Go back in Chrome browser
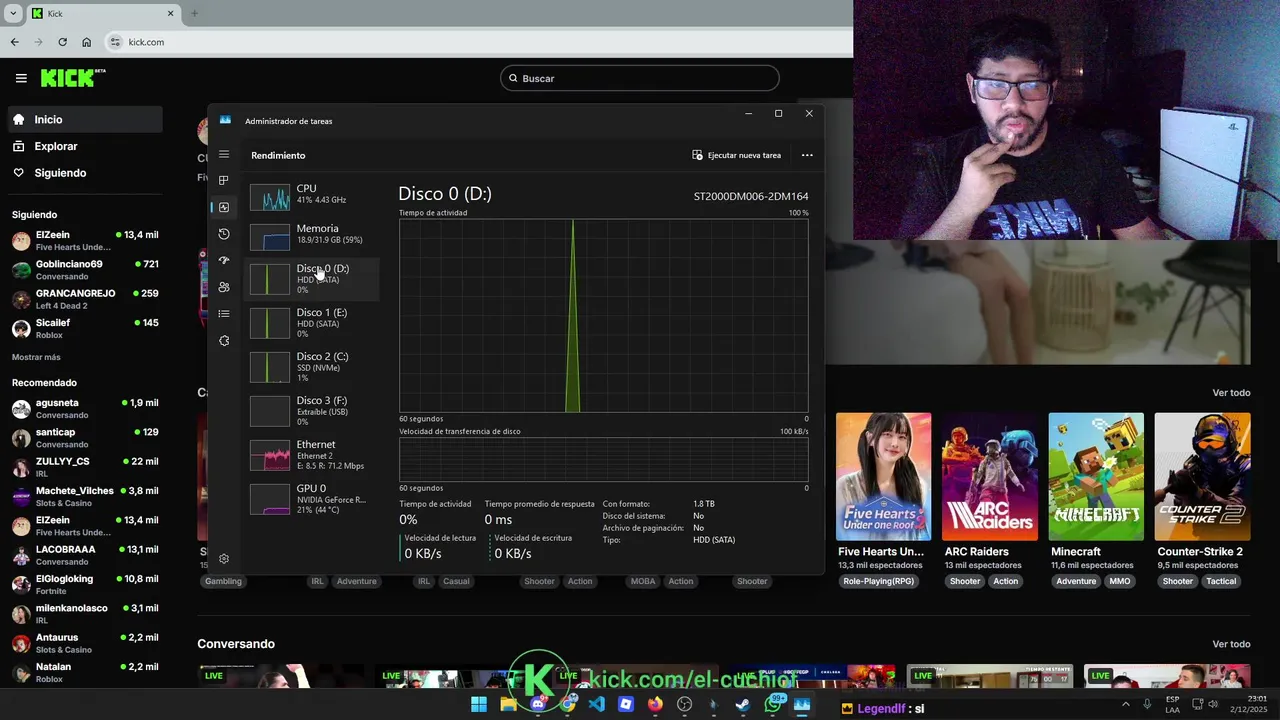Viewport: 1280px width, 720px height. click(x=14, y=42)
